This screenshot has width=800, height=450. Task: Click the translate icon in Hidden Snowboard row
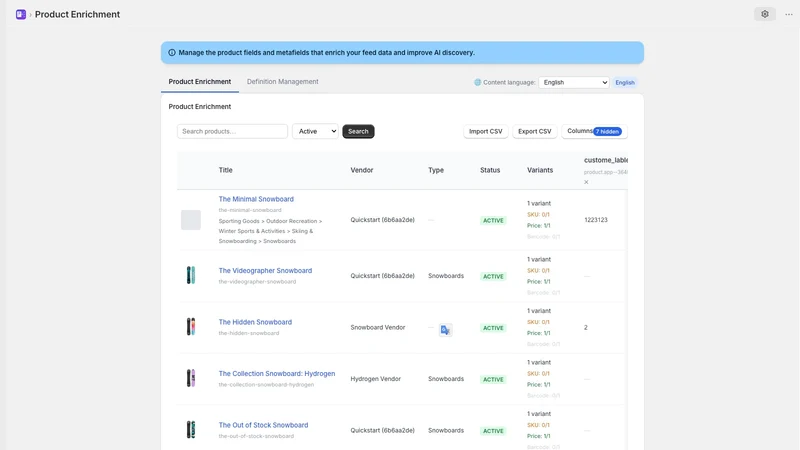point(445,330)
